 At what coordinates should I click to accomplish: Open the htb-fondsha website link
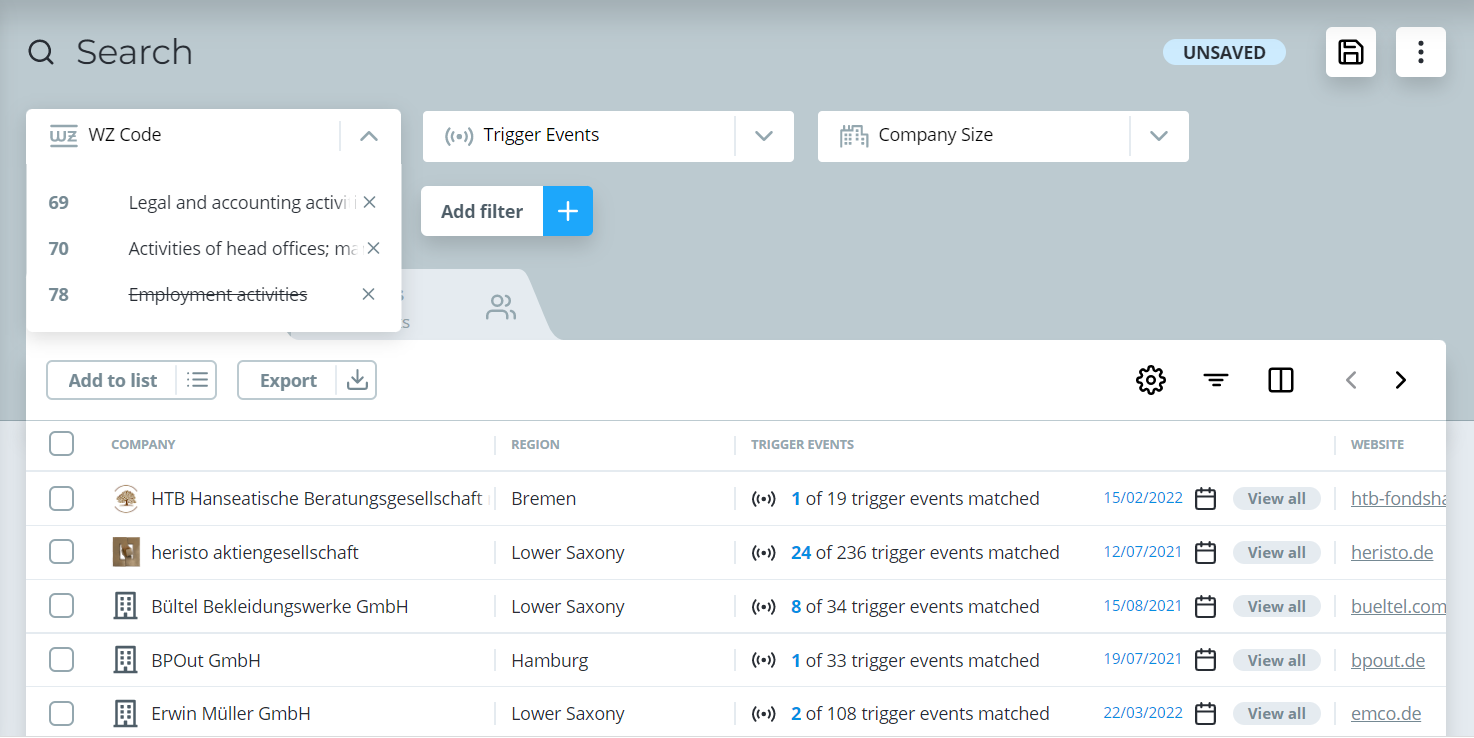coord(1398,498)
